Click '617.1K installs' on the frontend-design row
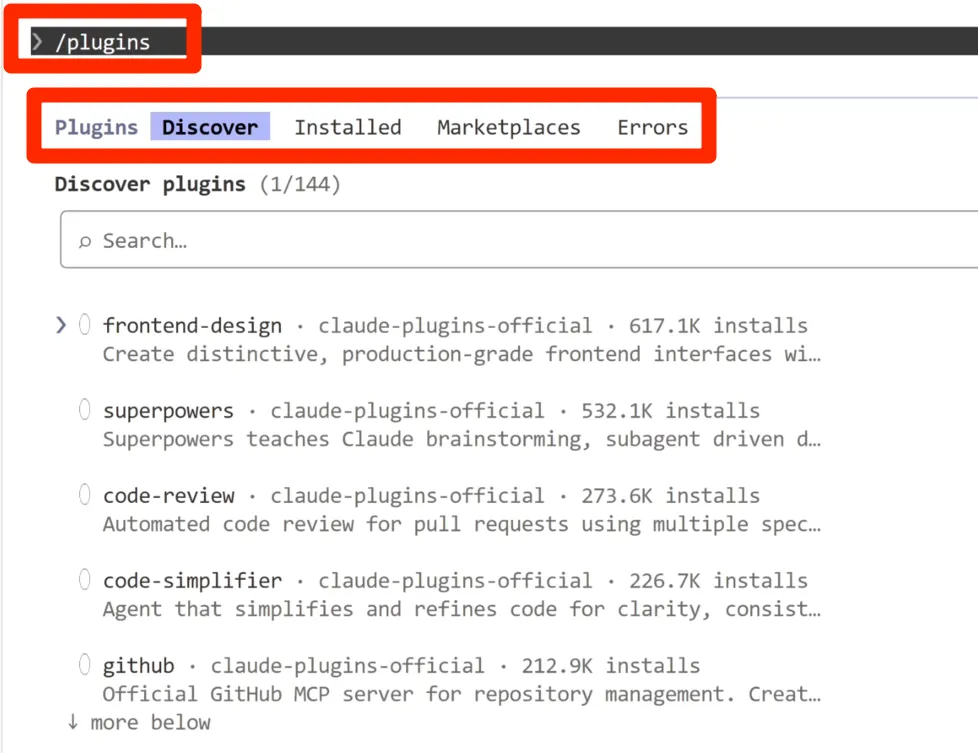Image resolution: width=978 pixels, height=753 pixels. point(718,326)
